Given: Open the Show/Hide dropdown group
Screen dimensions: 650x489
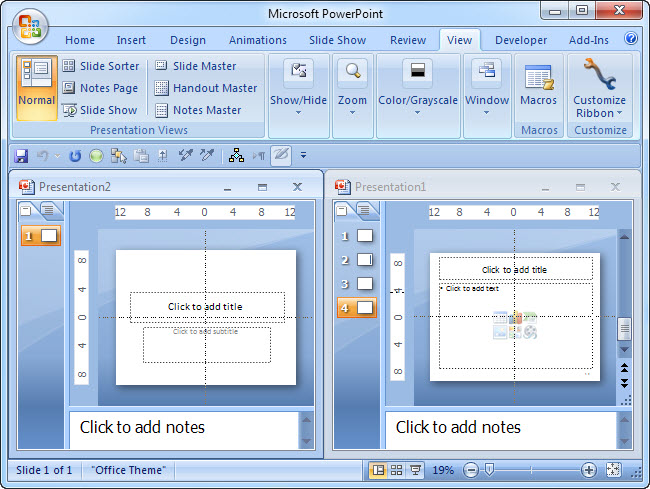Looking at the screenshot, I should tap(298, 95).
